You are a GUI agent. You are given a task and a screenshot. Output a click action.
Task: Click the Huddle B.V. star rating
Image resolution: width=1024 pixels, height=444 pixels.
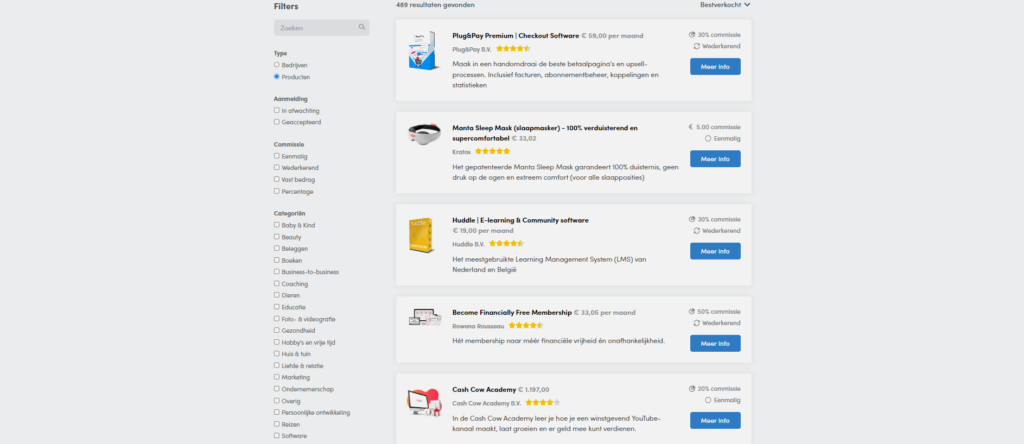(x=507, y=244)
